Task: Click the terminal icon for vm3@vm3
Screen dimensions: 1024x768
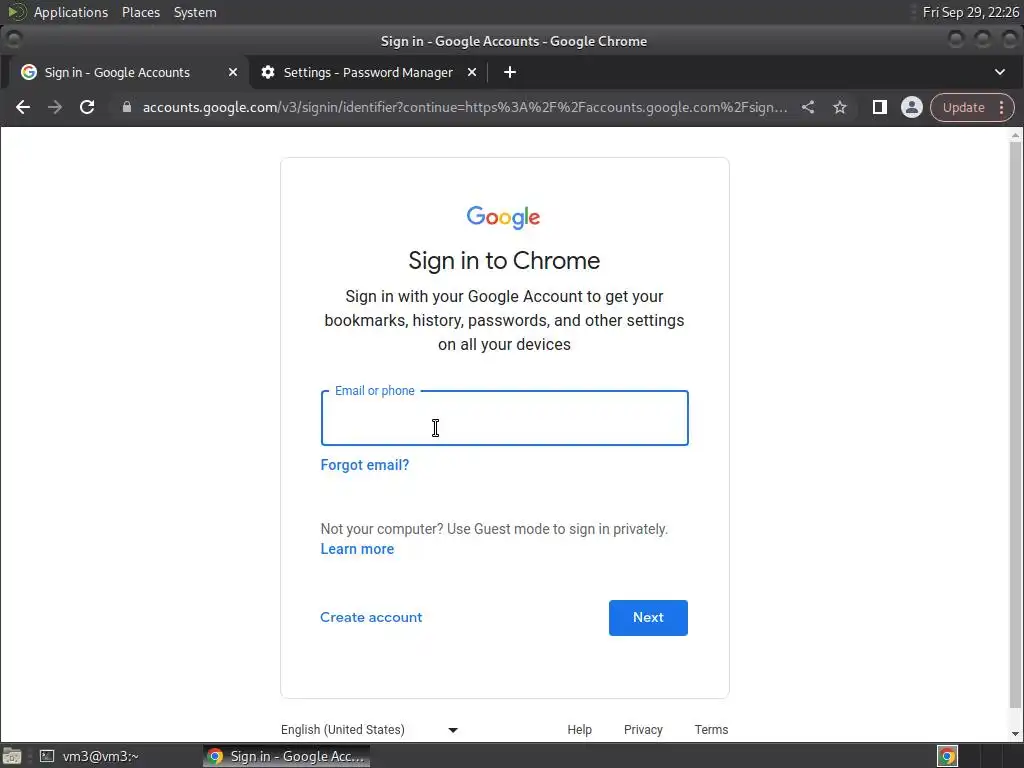Action: [47, 756]
